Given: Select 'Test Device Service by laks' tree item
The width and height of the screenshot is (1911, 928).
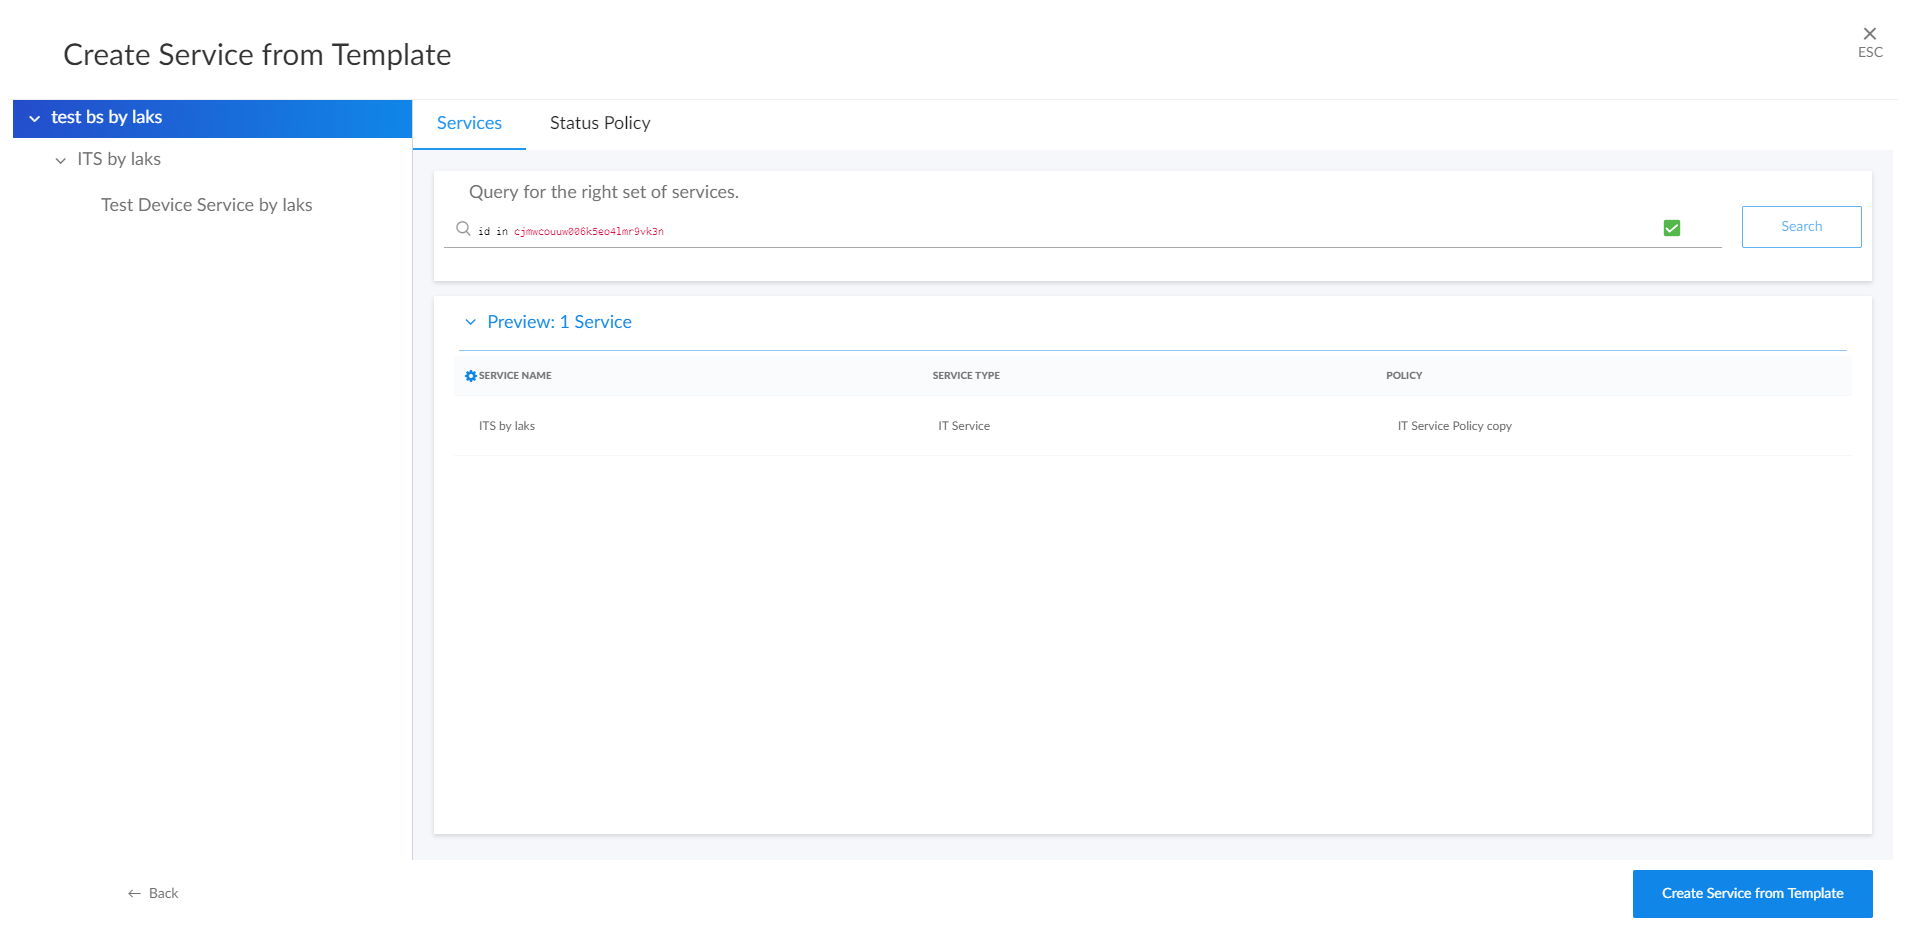Looking at the screenshot, I should (206, 205).
